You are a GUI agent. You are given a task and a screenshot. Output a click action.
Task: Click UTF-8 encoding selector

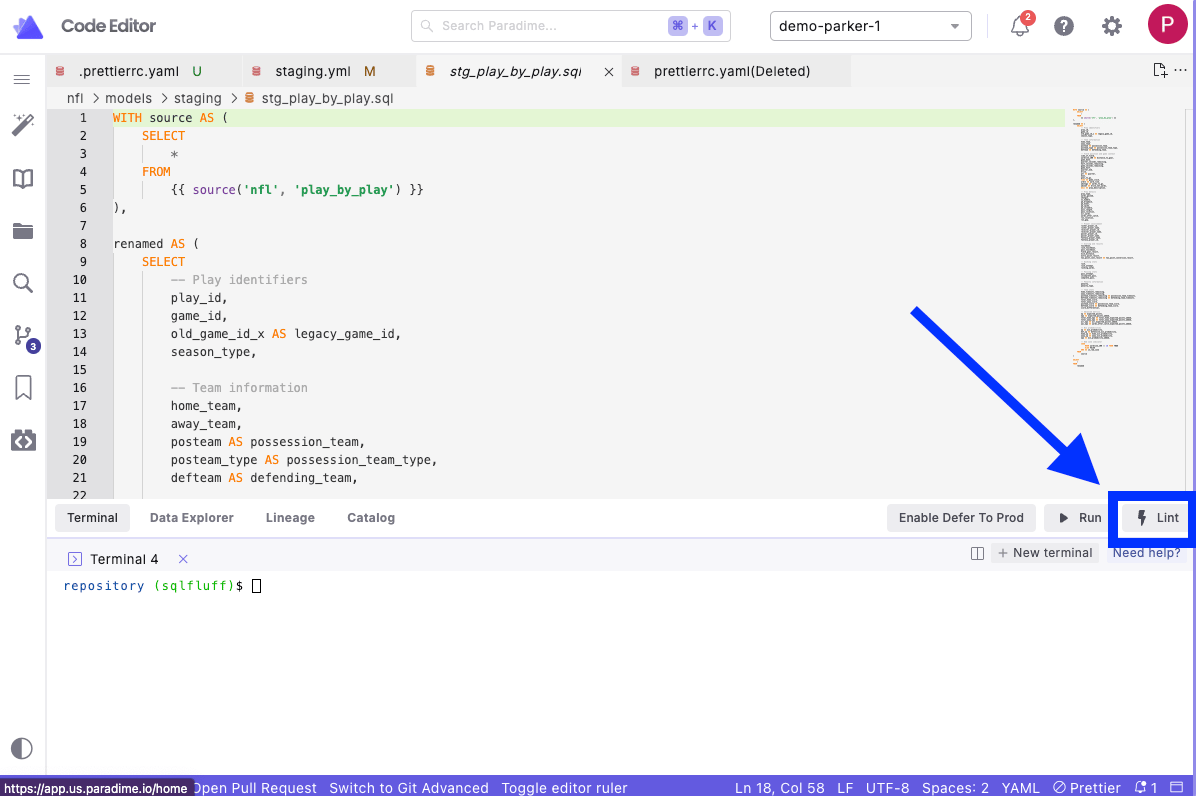887,788
